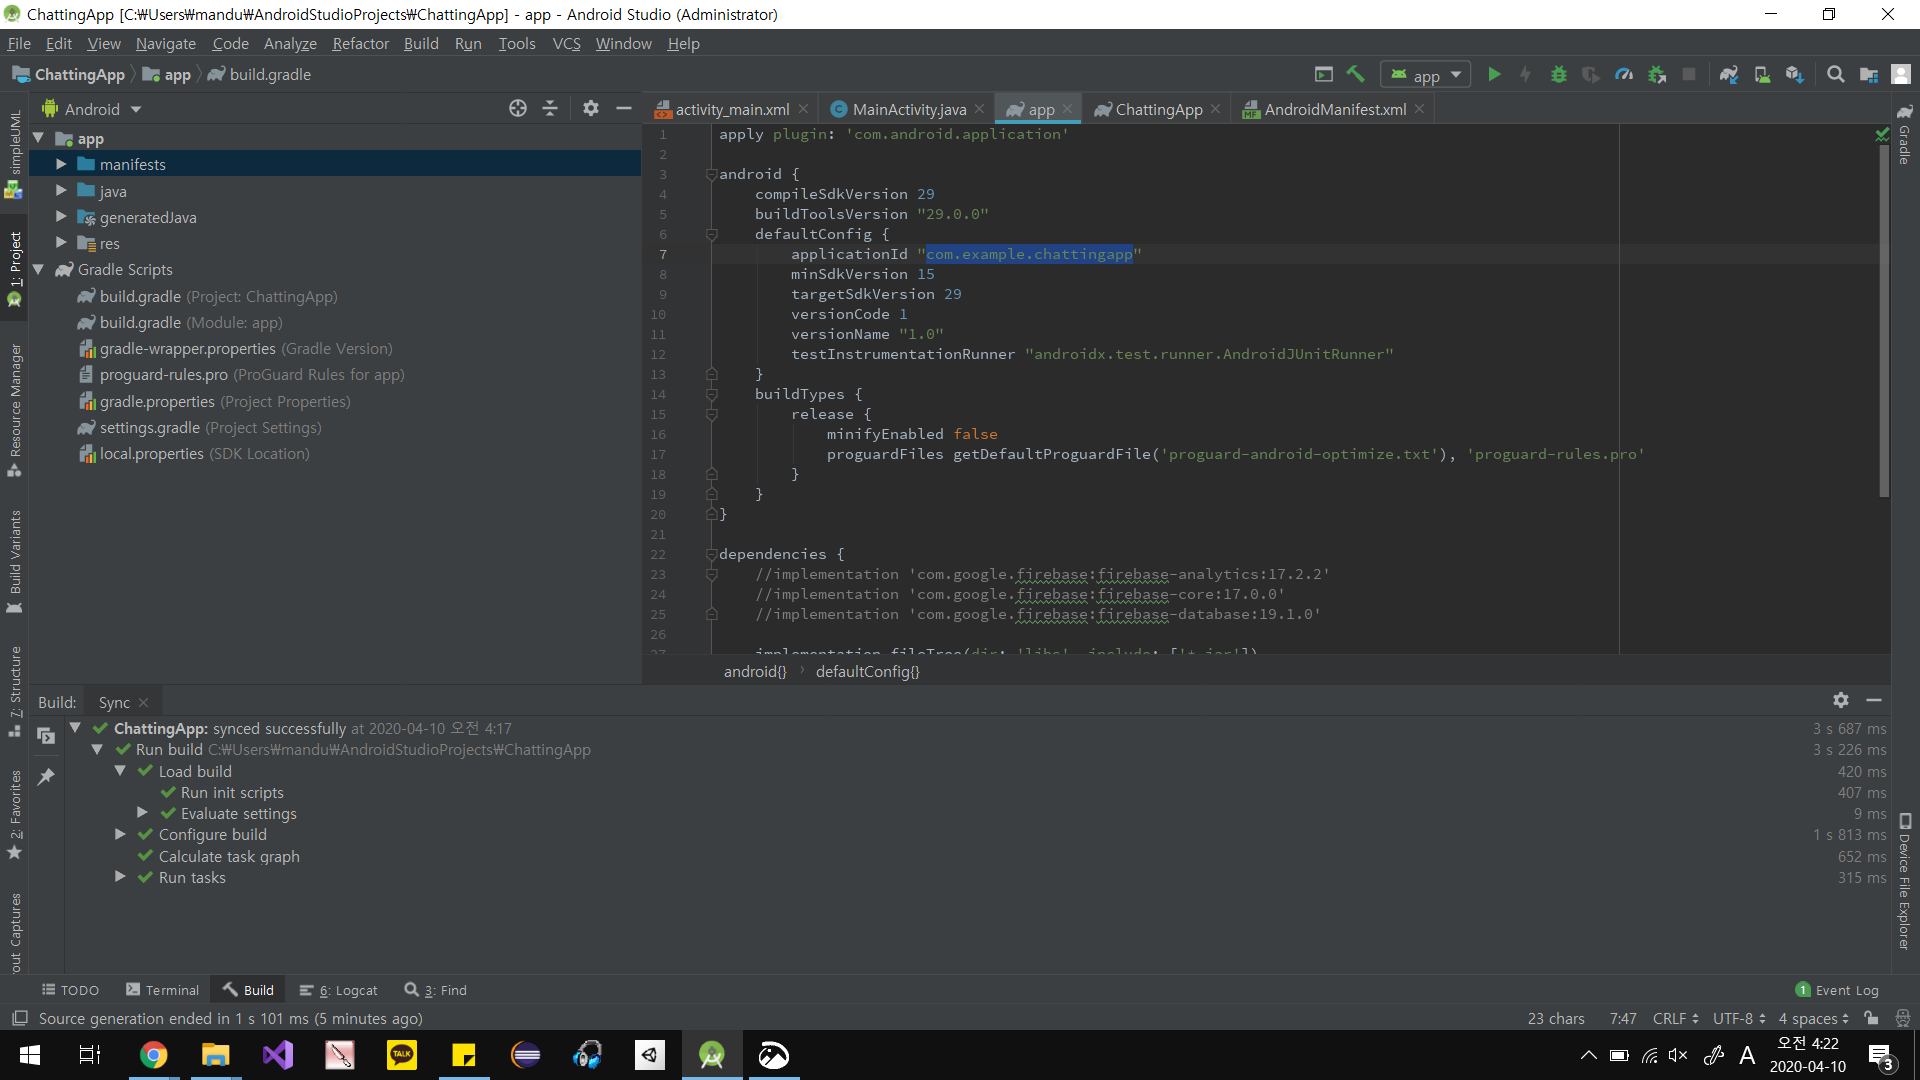Click the locate opened file target icon in Project panel

(518, 108)
